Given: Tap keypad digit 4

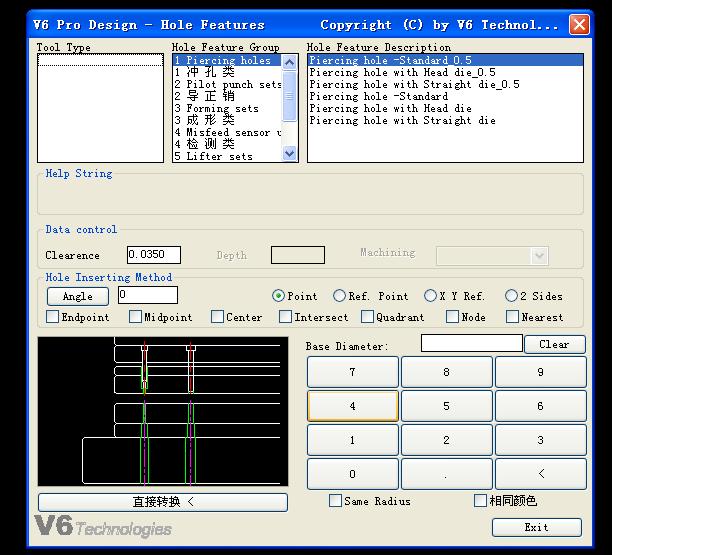Looking at the screenshot, I should [353, 406].
